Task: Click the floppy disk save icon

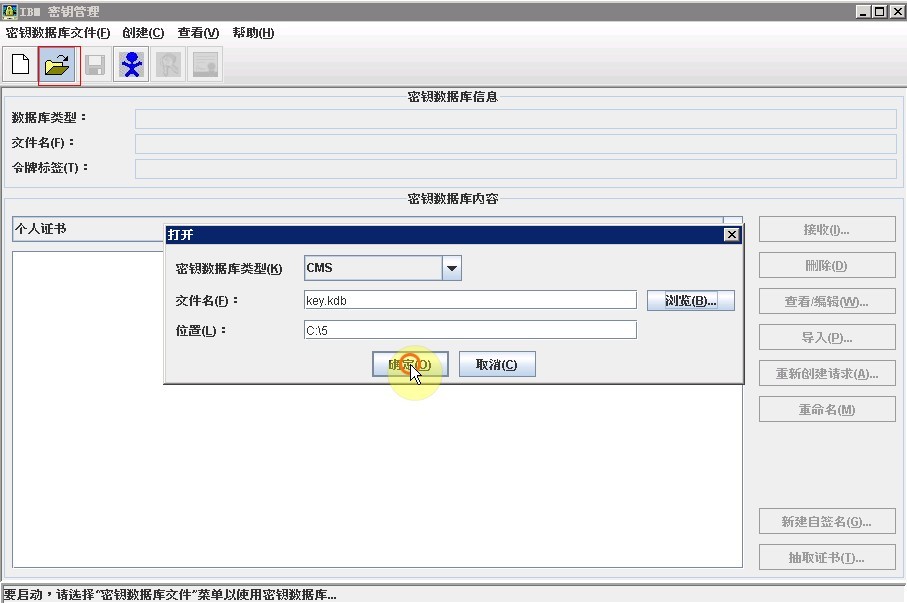Action: [95, 66]
